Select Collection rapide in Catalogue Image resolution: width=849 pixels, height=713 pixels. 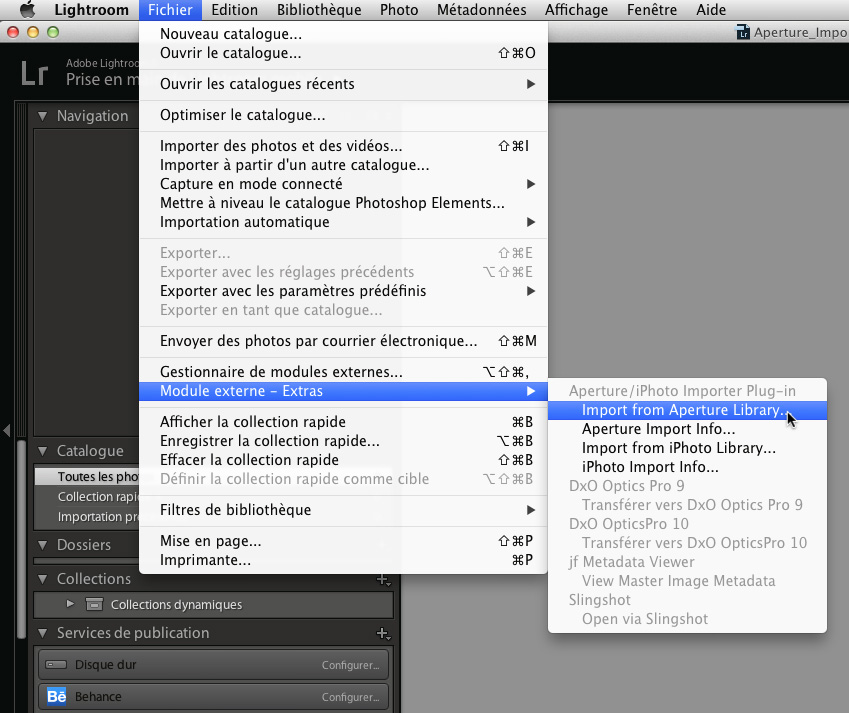tap(87, 496)
